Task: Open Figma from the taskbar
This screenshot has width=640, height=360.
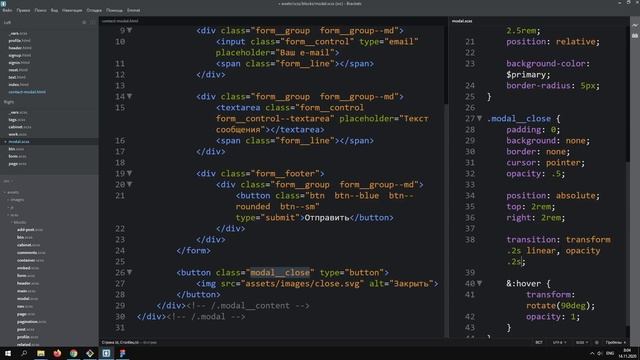Action: (x=122, y=353)
